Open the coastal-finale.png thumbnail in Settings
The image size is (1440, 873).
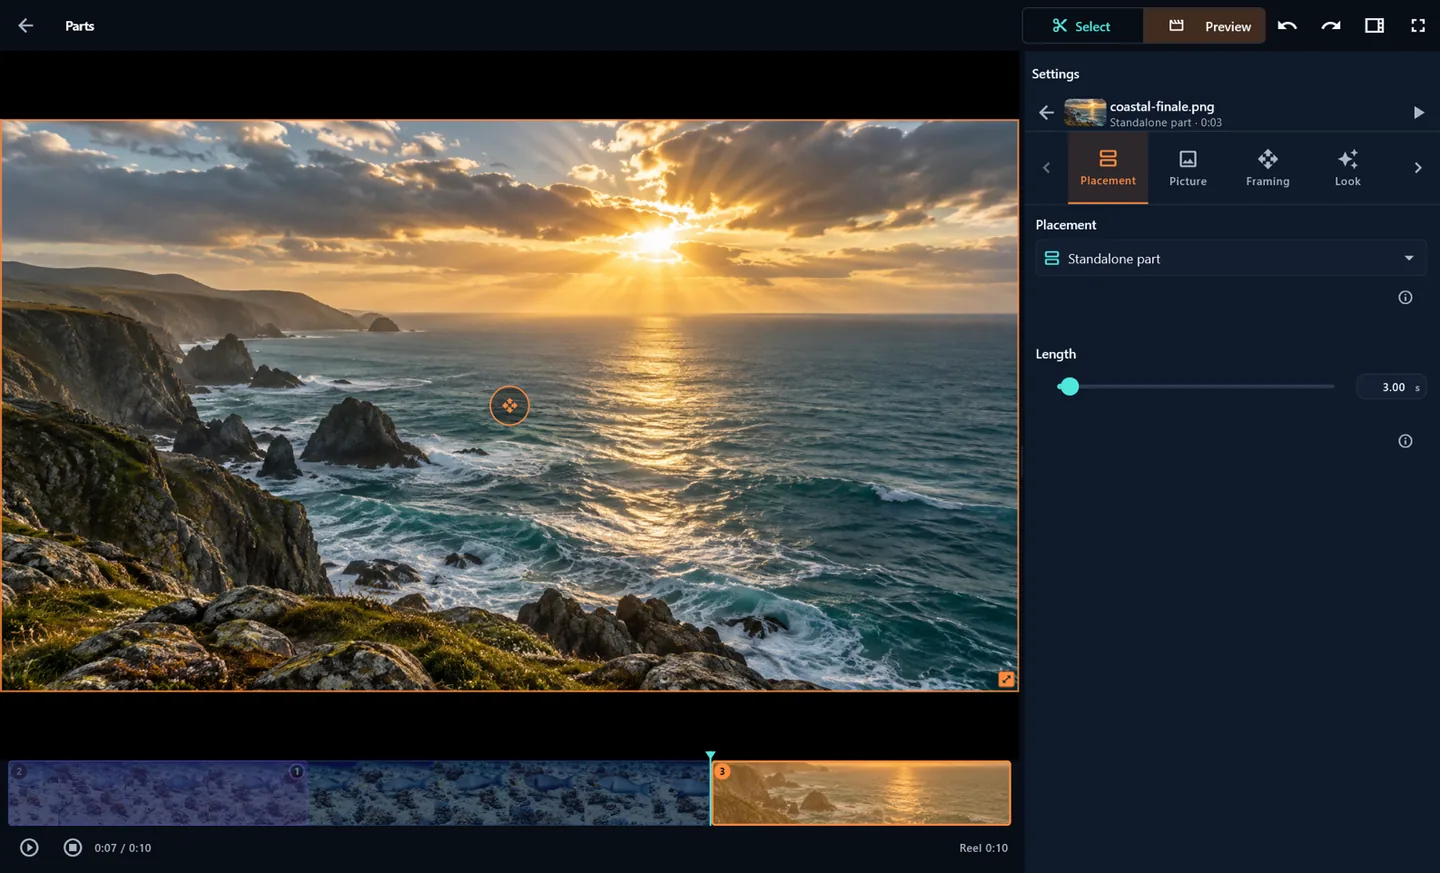1085,113
